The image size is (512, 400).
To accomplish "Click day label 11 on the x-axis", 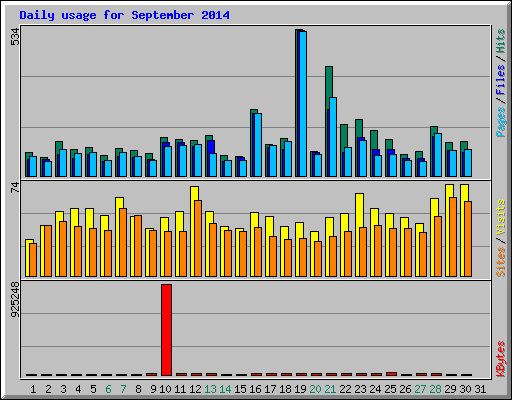I will tap(180, 389).
